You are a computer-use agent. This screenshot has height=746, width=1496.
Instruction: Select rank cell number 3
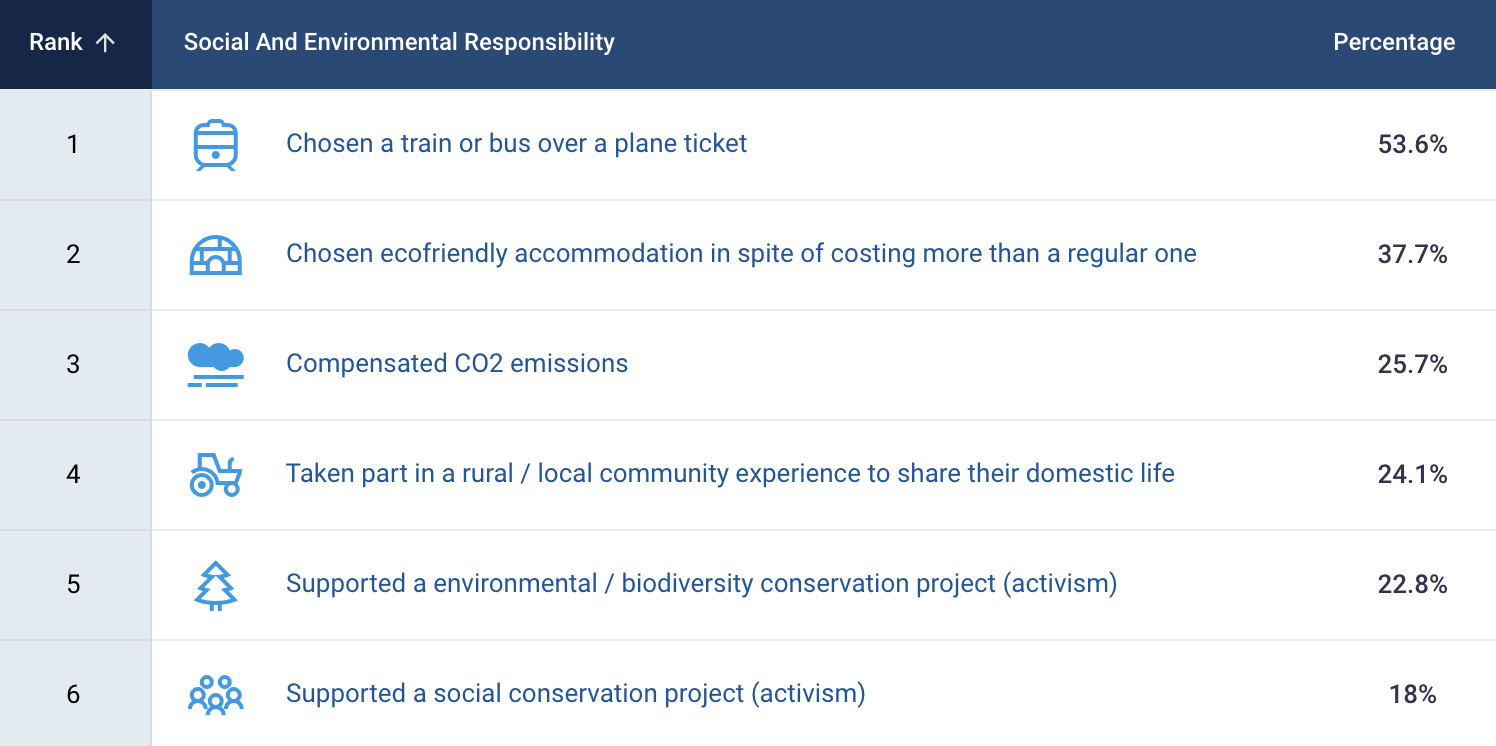(x=73, y=364)
